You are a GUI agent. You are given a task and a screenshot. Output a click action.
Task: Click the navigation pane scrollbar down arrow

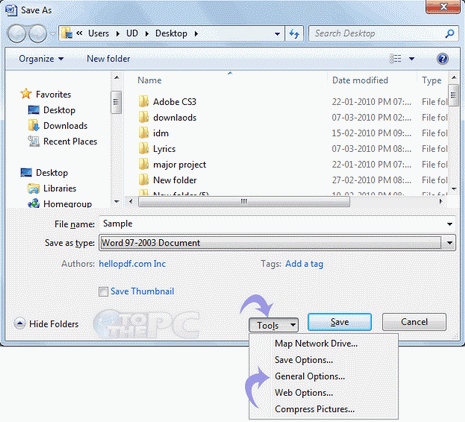(116, 201)
